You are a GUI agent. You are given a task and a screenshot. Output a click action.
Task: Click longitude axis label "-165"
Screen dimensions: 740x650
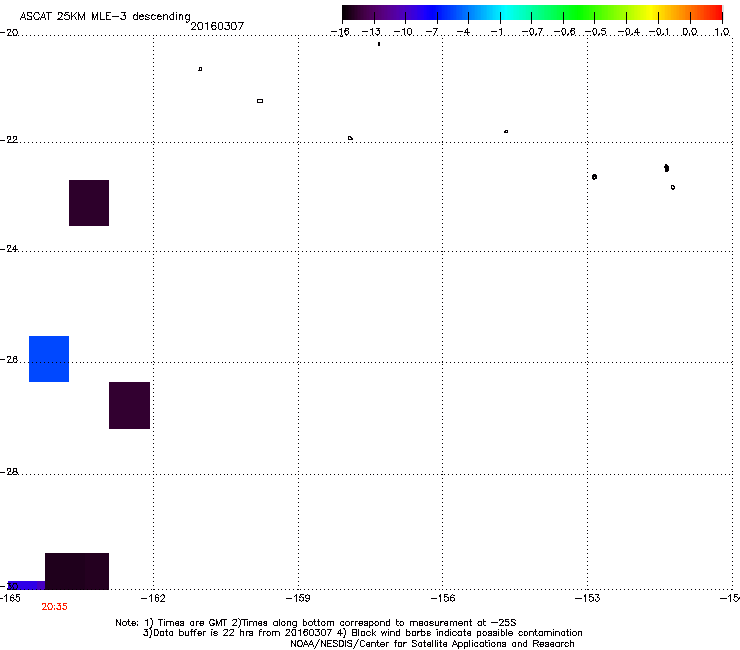[x=10, y=598]
